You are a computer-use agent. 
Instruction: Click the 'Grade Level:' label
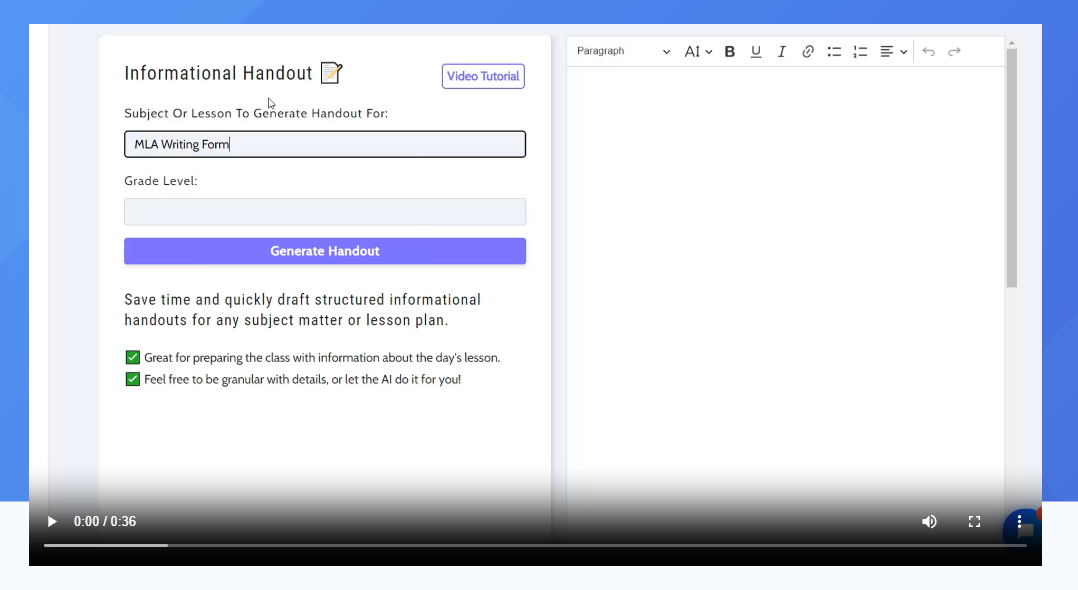tap(161, 181)
